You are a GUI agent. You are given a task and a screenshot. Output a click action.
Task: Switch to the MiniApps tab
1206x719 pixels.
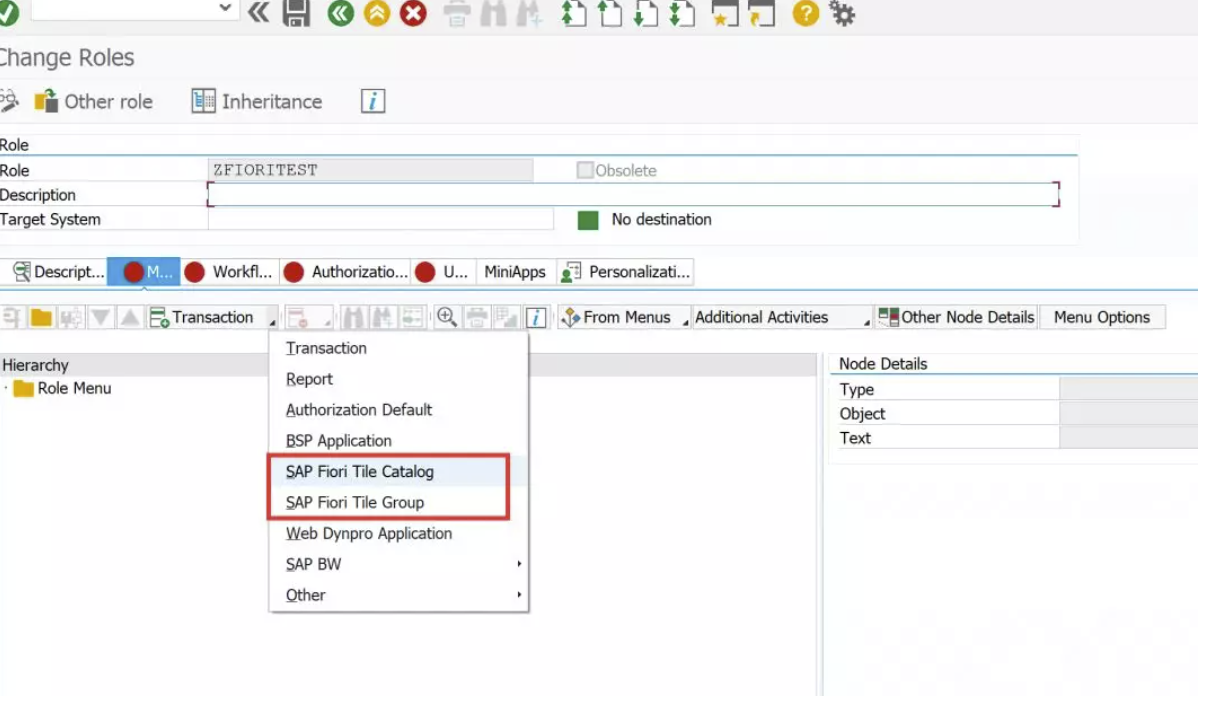pyautogui.click(x=515, y=271)
